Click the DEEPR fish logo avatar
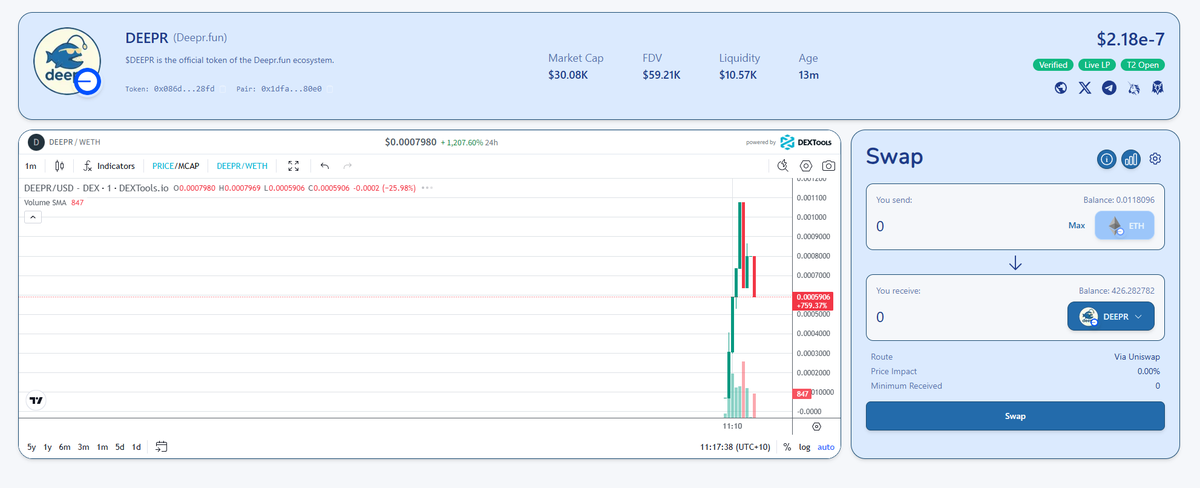 click(66, 63)
